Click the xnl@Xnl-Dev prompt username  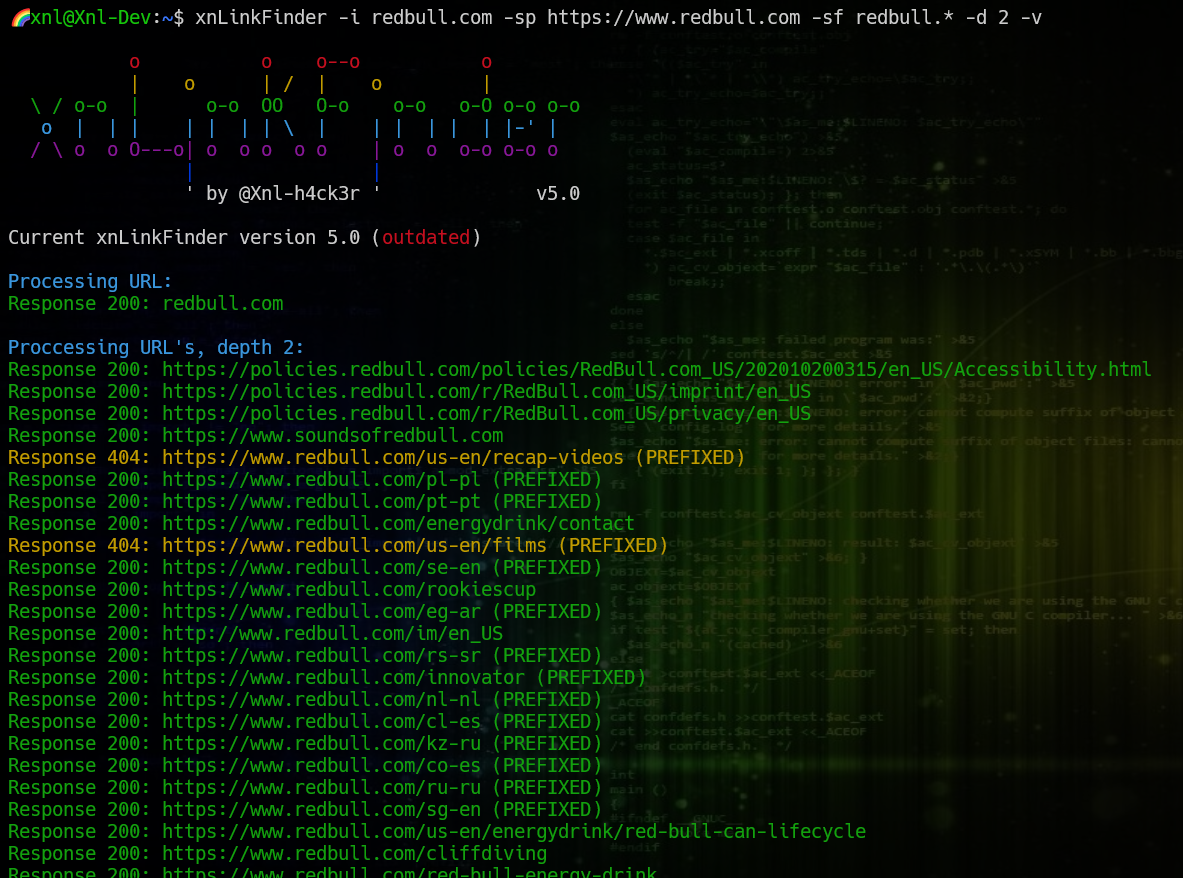[91, 17]
